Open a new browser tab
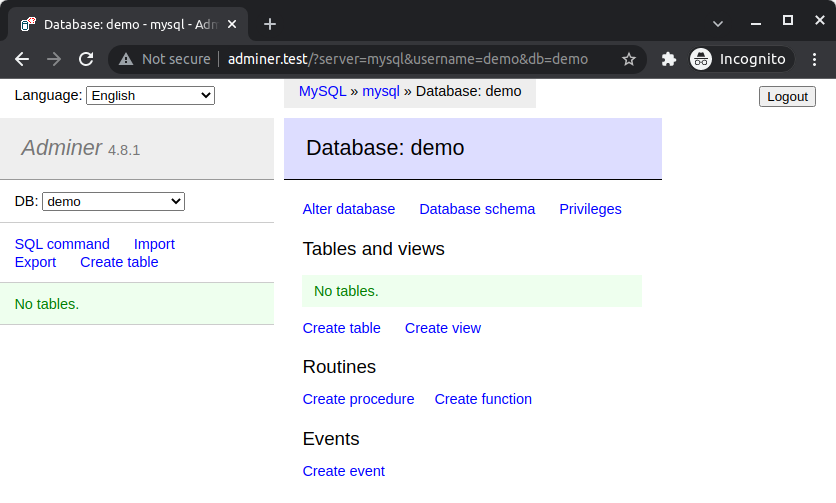Screen dimensions: 836x503 [270, 24]
